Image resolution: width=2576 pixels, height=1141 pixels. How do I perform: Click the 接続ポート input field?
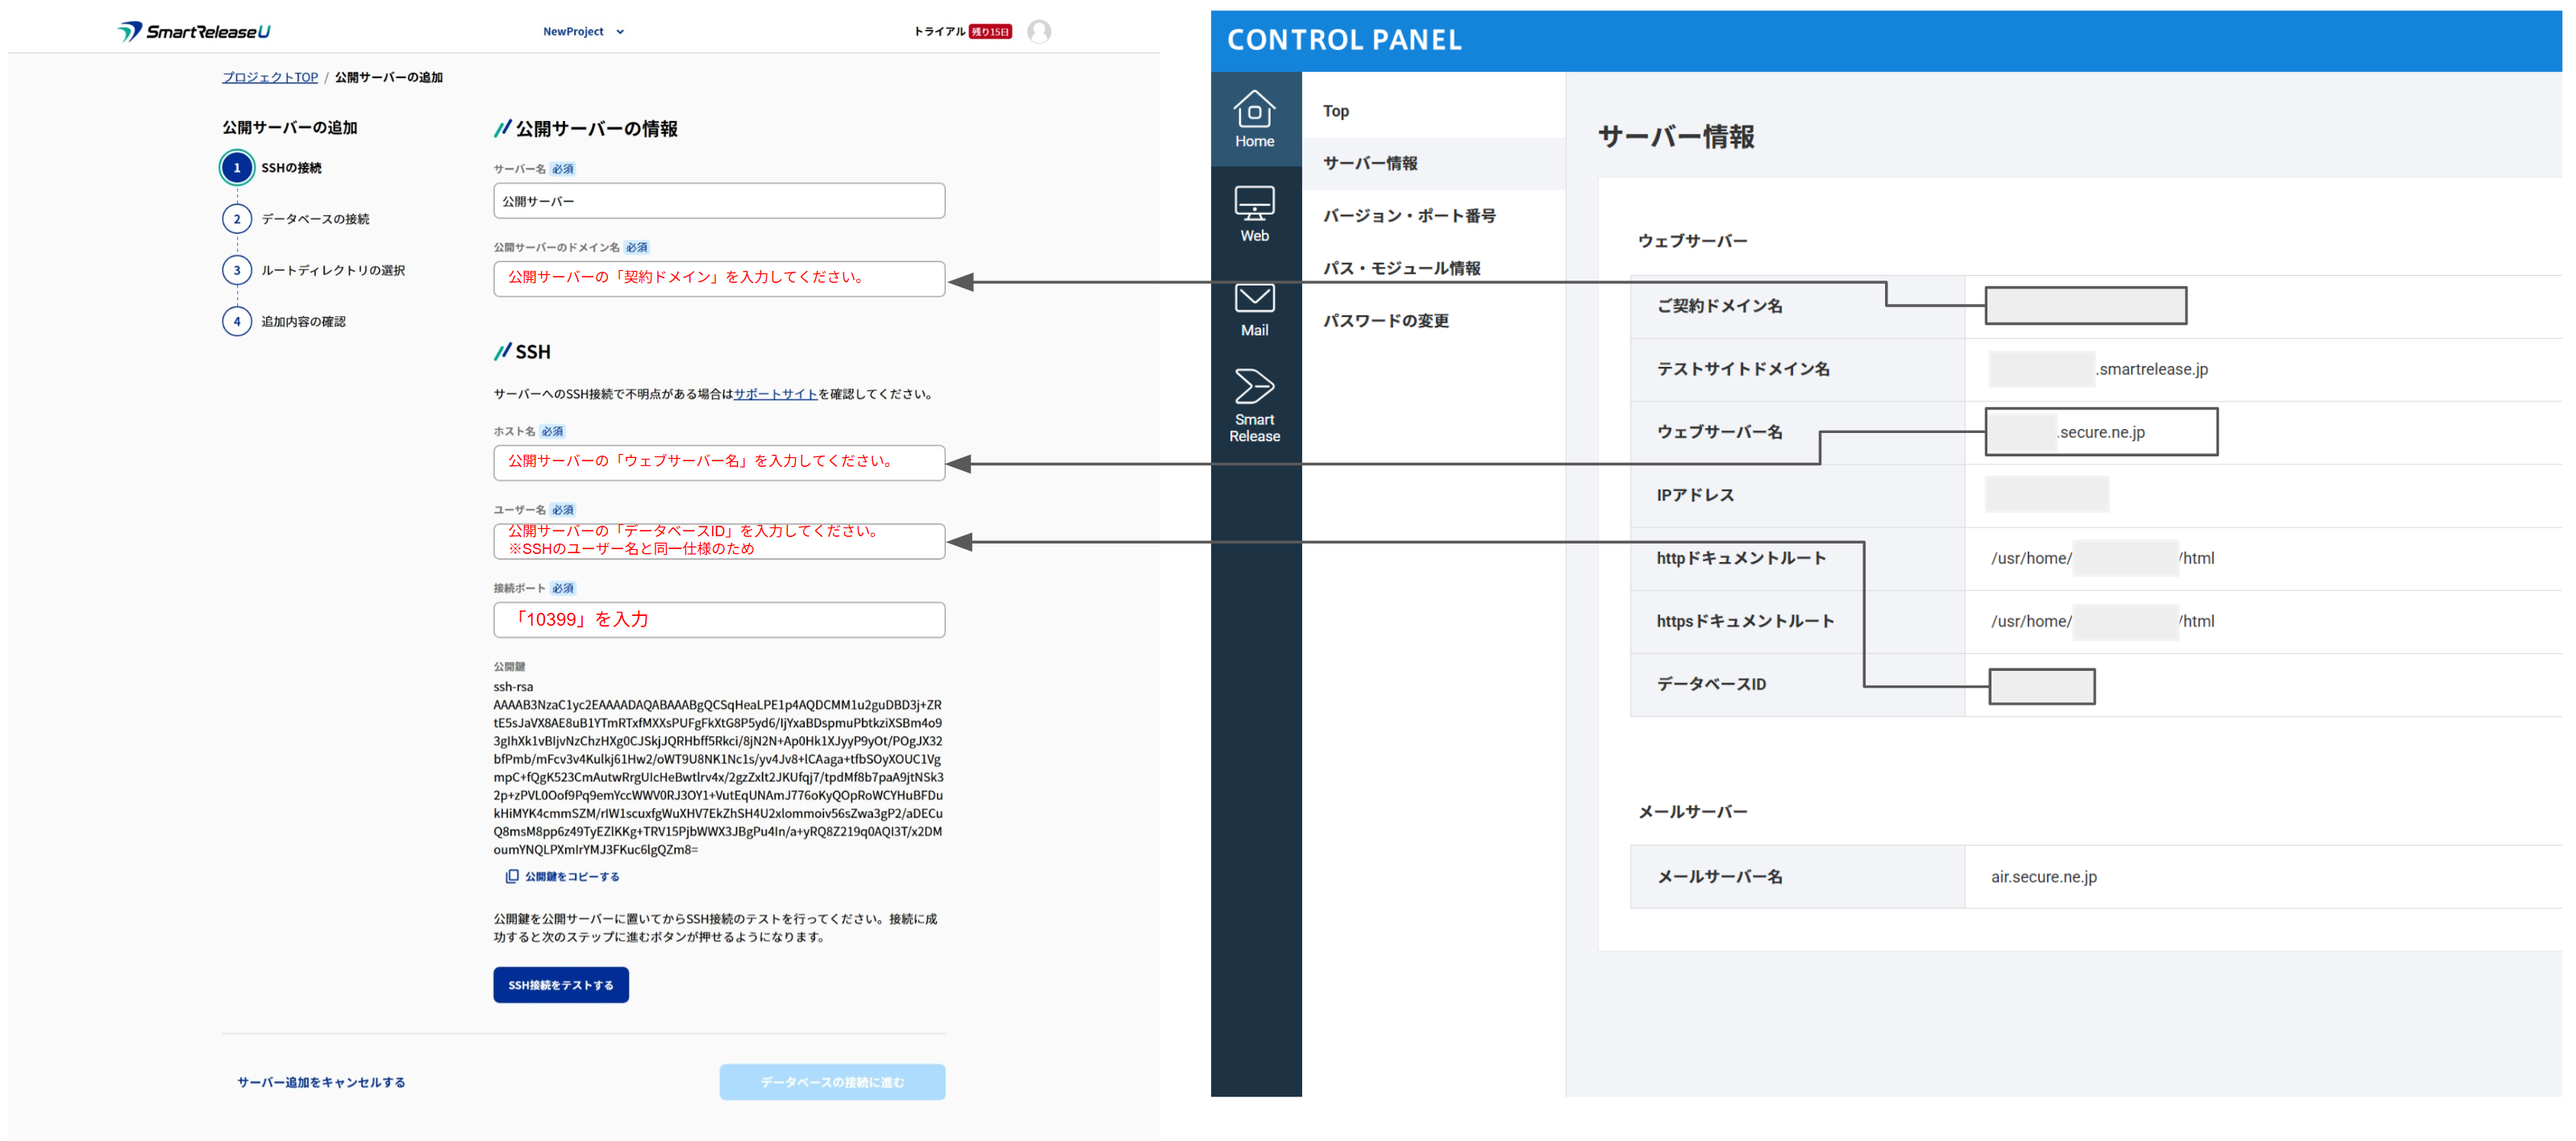718,620
